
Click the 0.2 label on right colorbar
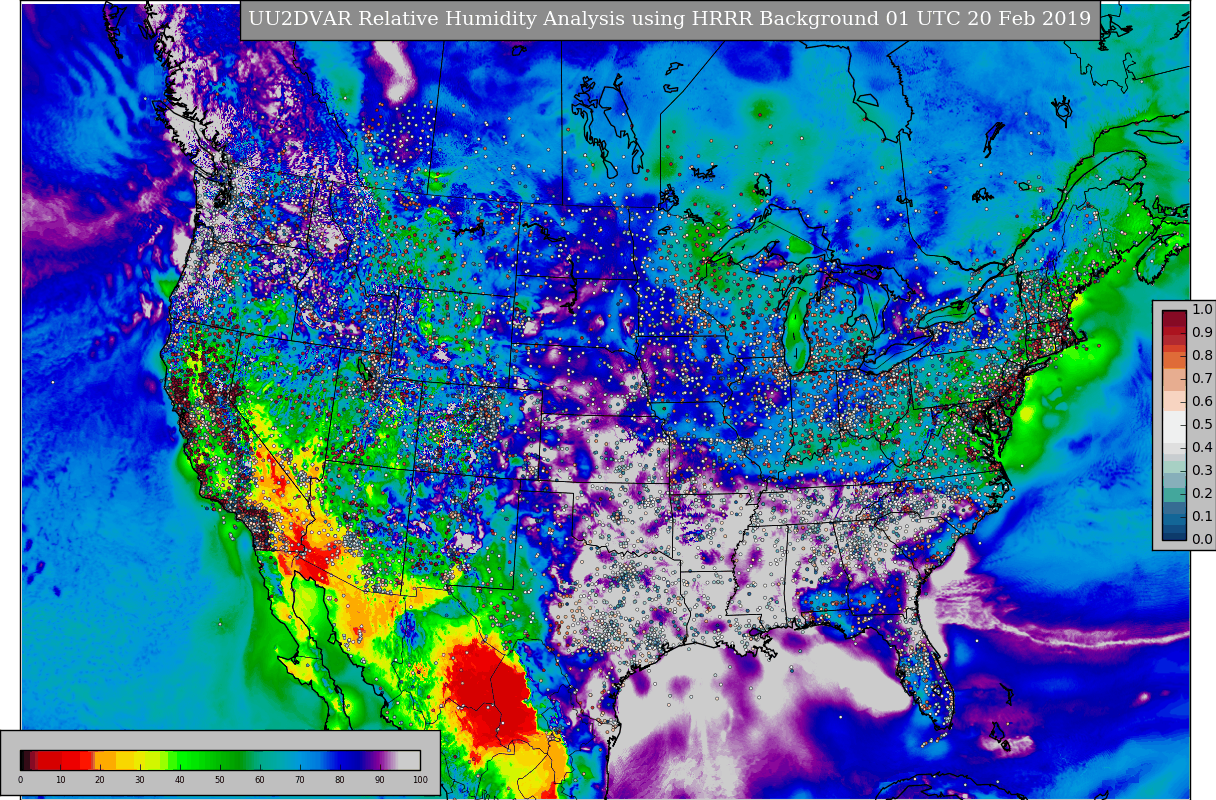point(1202,493)
